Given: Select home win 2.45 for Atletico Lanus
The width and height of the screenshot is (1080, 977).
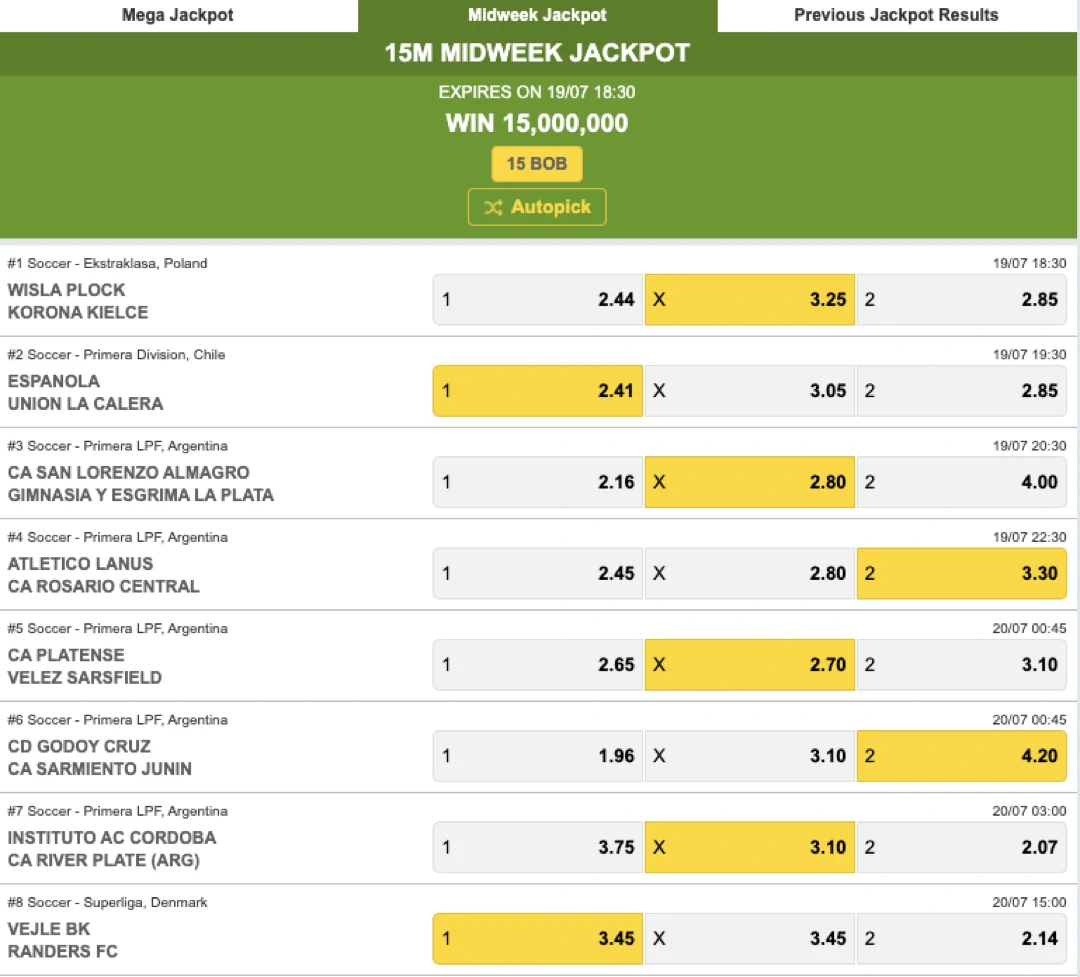Looking at the screenshot, I should [537, 573].
